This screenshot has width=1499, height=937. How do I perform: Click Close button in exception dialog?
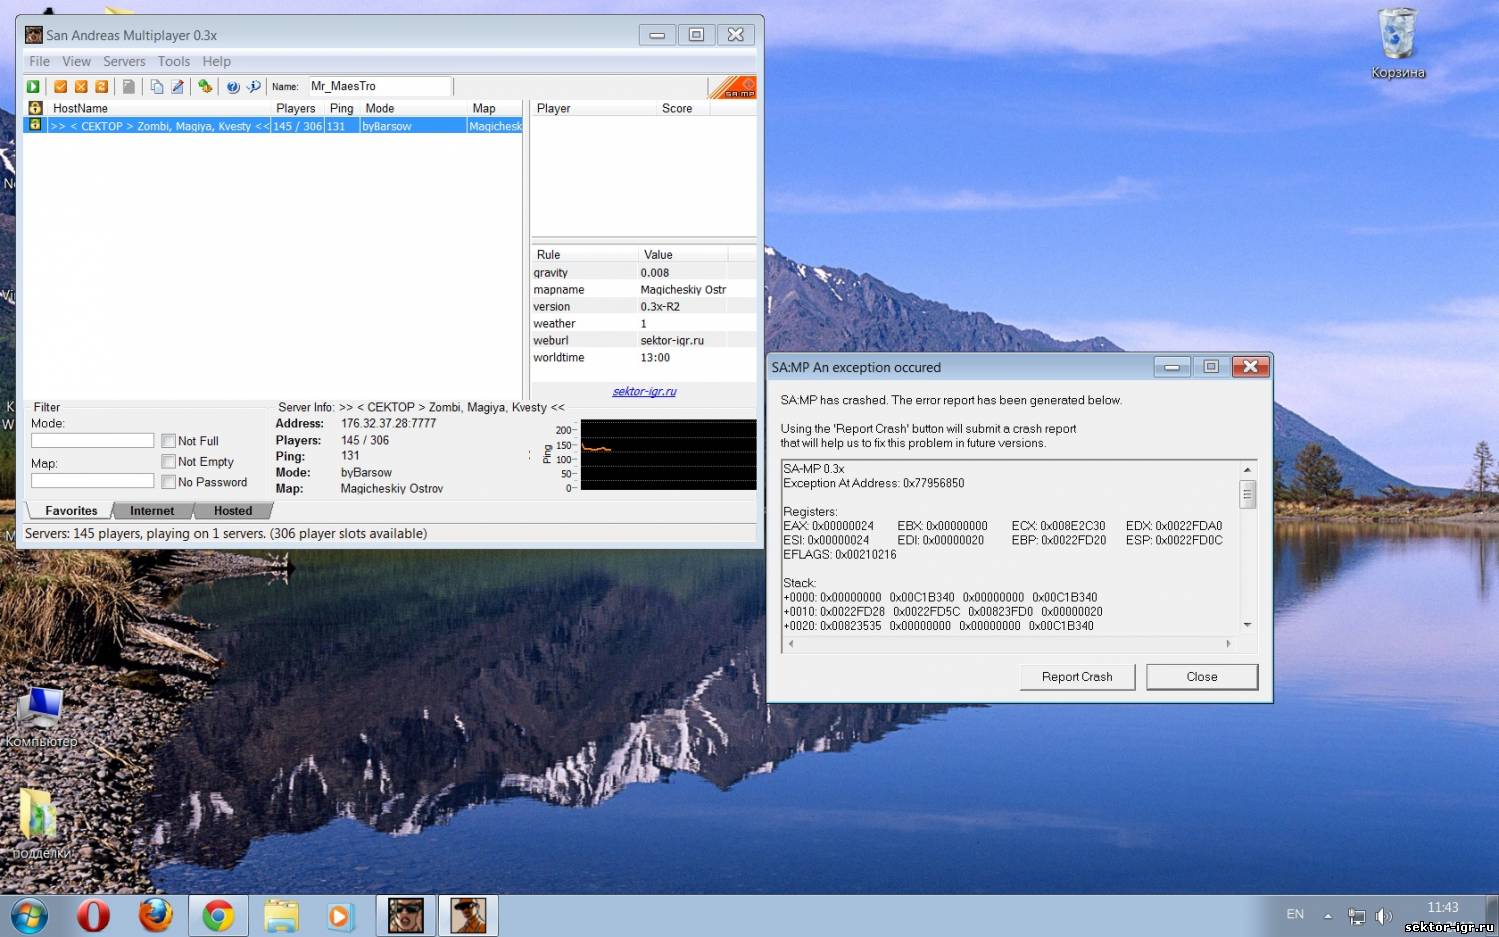1202,677
